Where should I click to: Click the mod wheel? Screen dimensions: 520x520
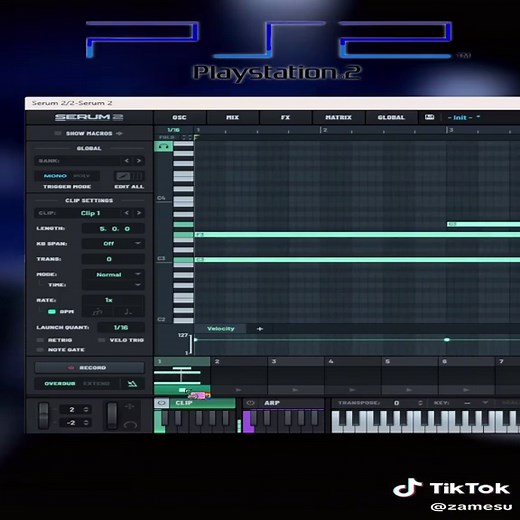click(x=112, y=415)
